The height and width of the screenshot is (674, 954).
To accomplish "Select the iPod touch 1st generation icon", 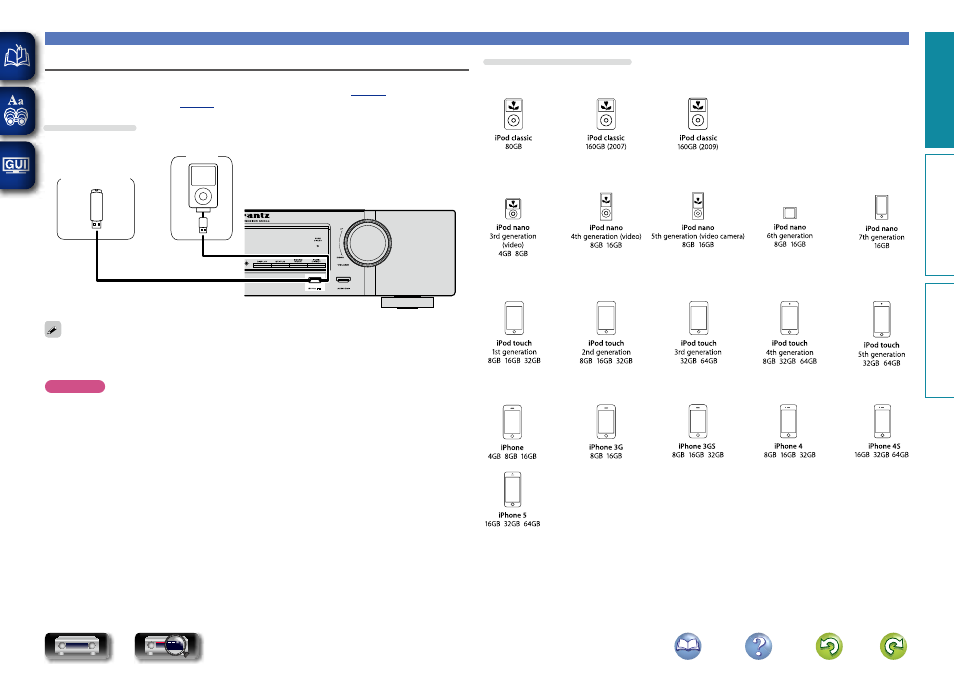I will 514,318.
